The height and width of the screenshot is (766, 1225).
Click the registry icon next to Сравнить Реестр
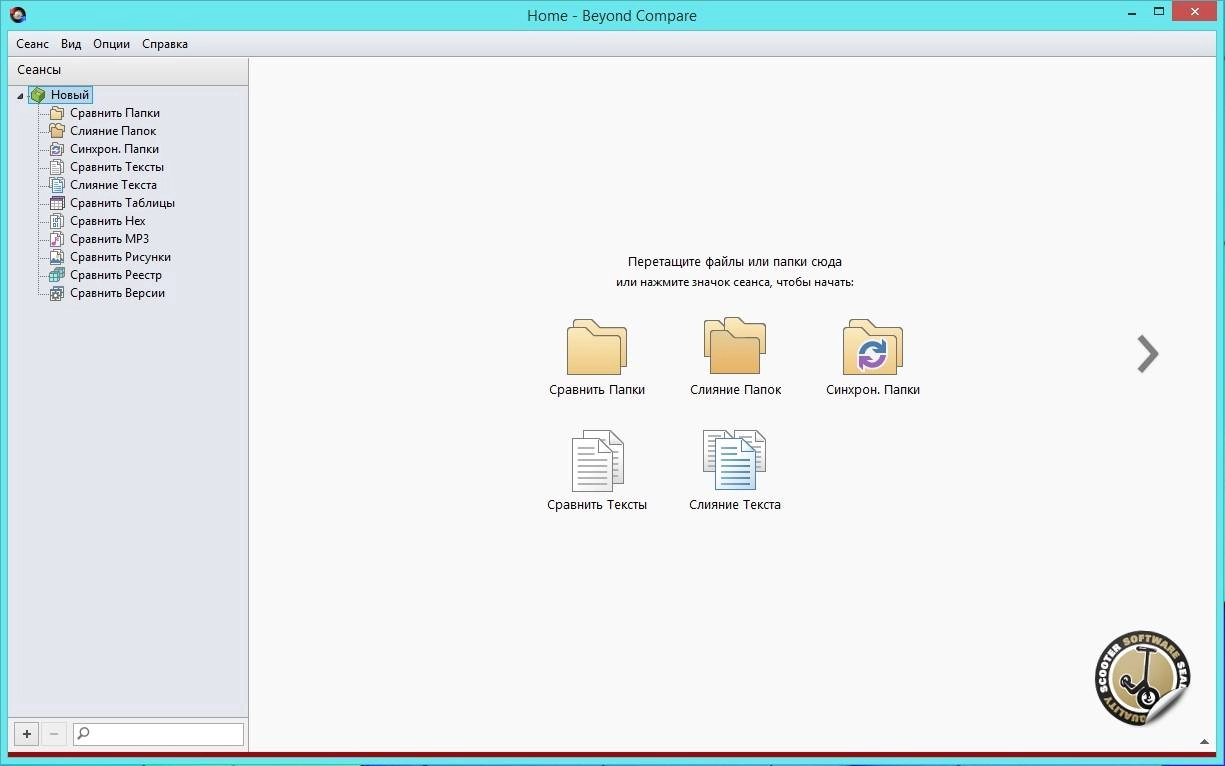click(x=57, y=275)
